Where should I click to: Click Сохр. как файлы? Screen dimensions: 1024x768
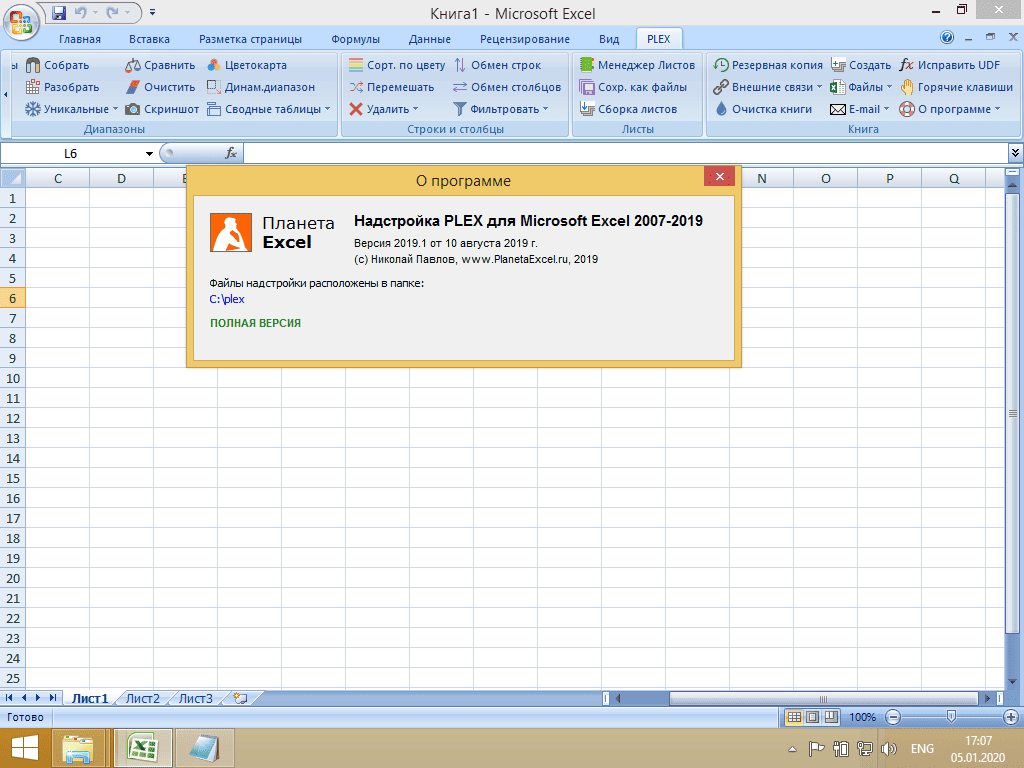coord(633,87)
